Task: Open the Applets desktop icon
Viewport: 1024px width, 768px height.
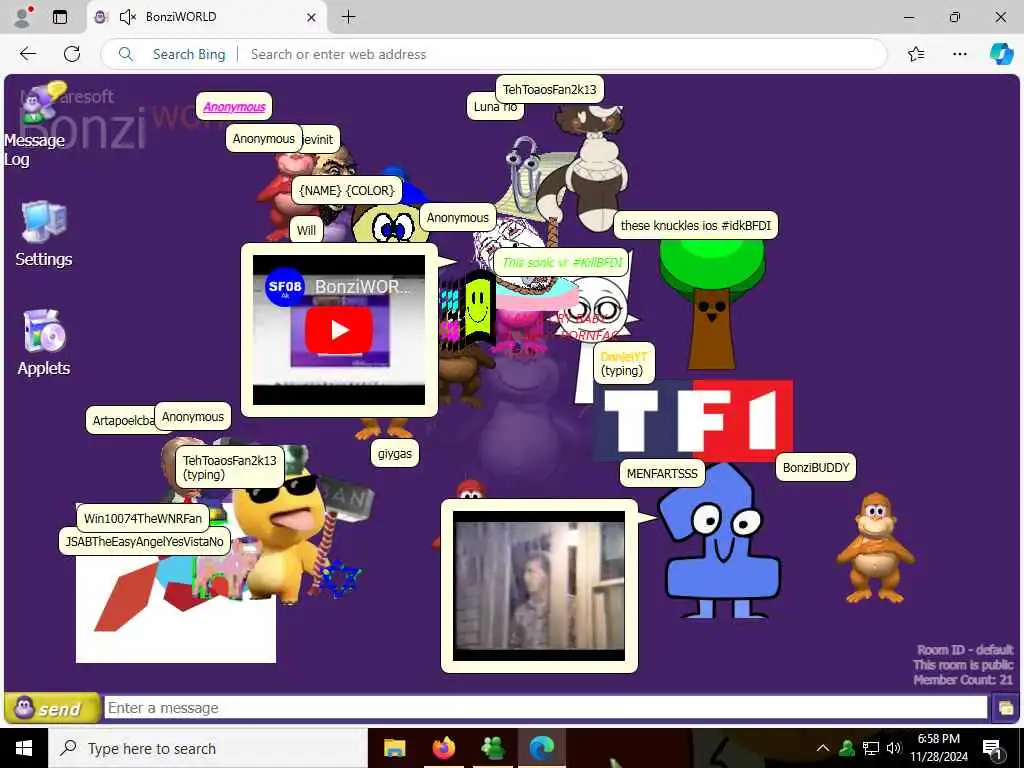Action: coord(44,342)
